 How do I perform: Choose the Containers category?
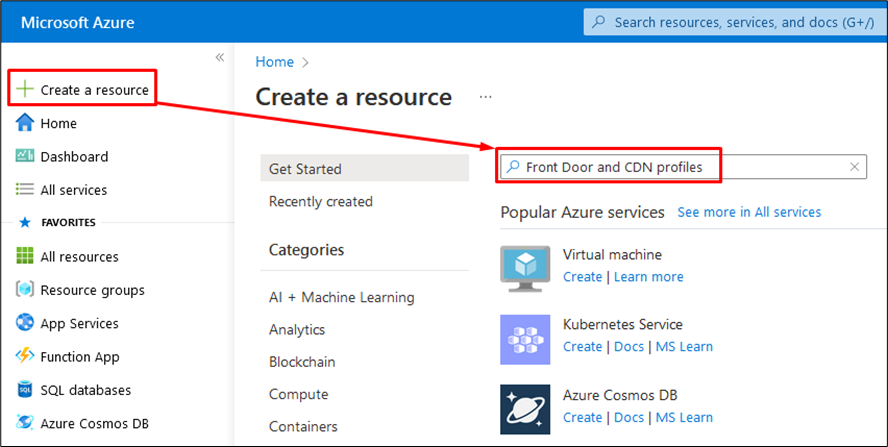coord(303,426)
